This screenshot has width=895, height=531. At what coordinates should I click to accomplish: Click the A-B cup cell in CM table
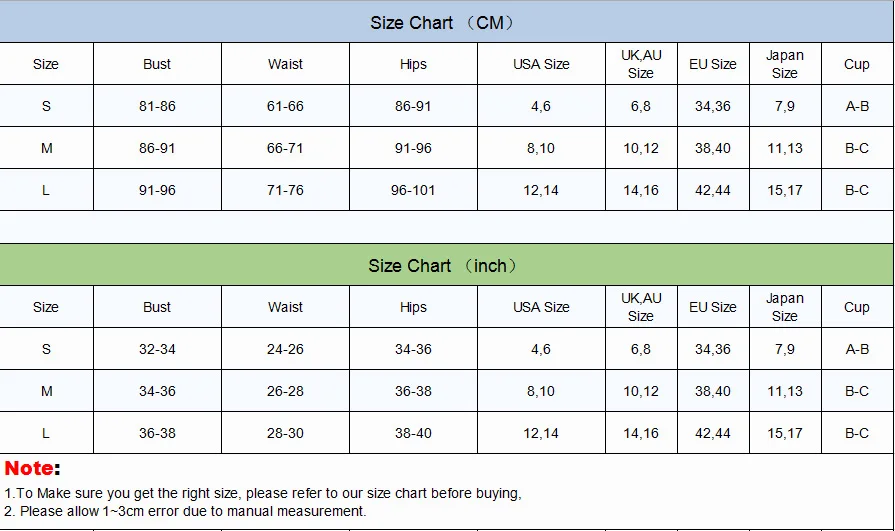(x=857, y=106)
